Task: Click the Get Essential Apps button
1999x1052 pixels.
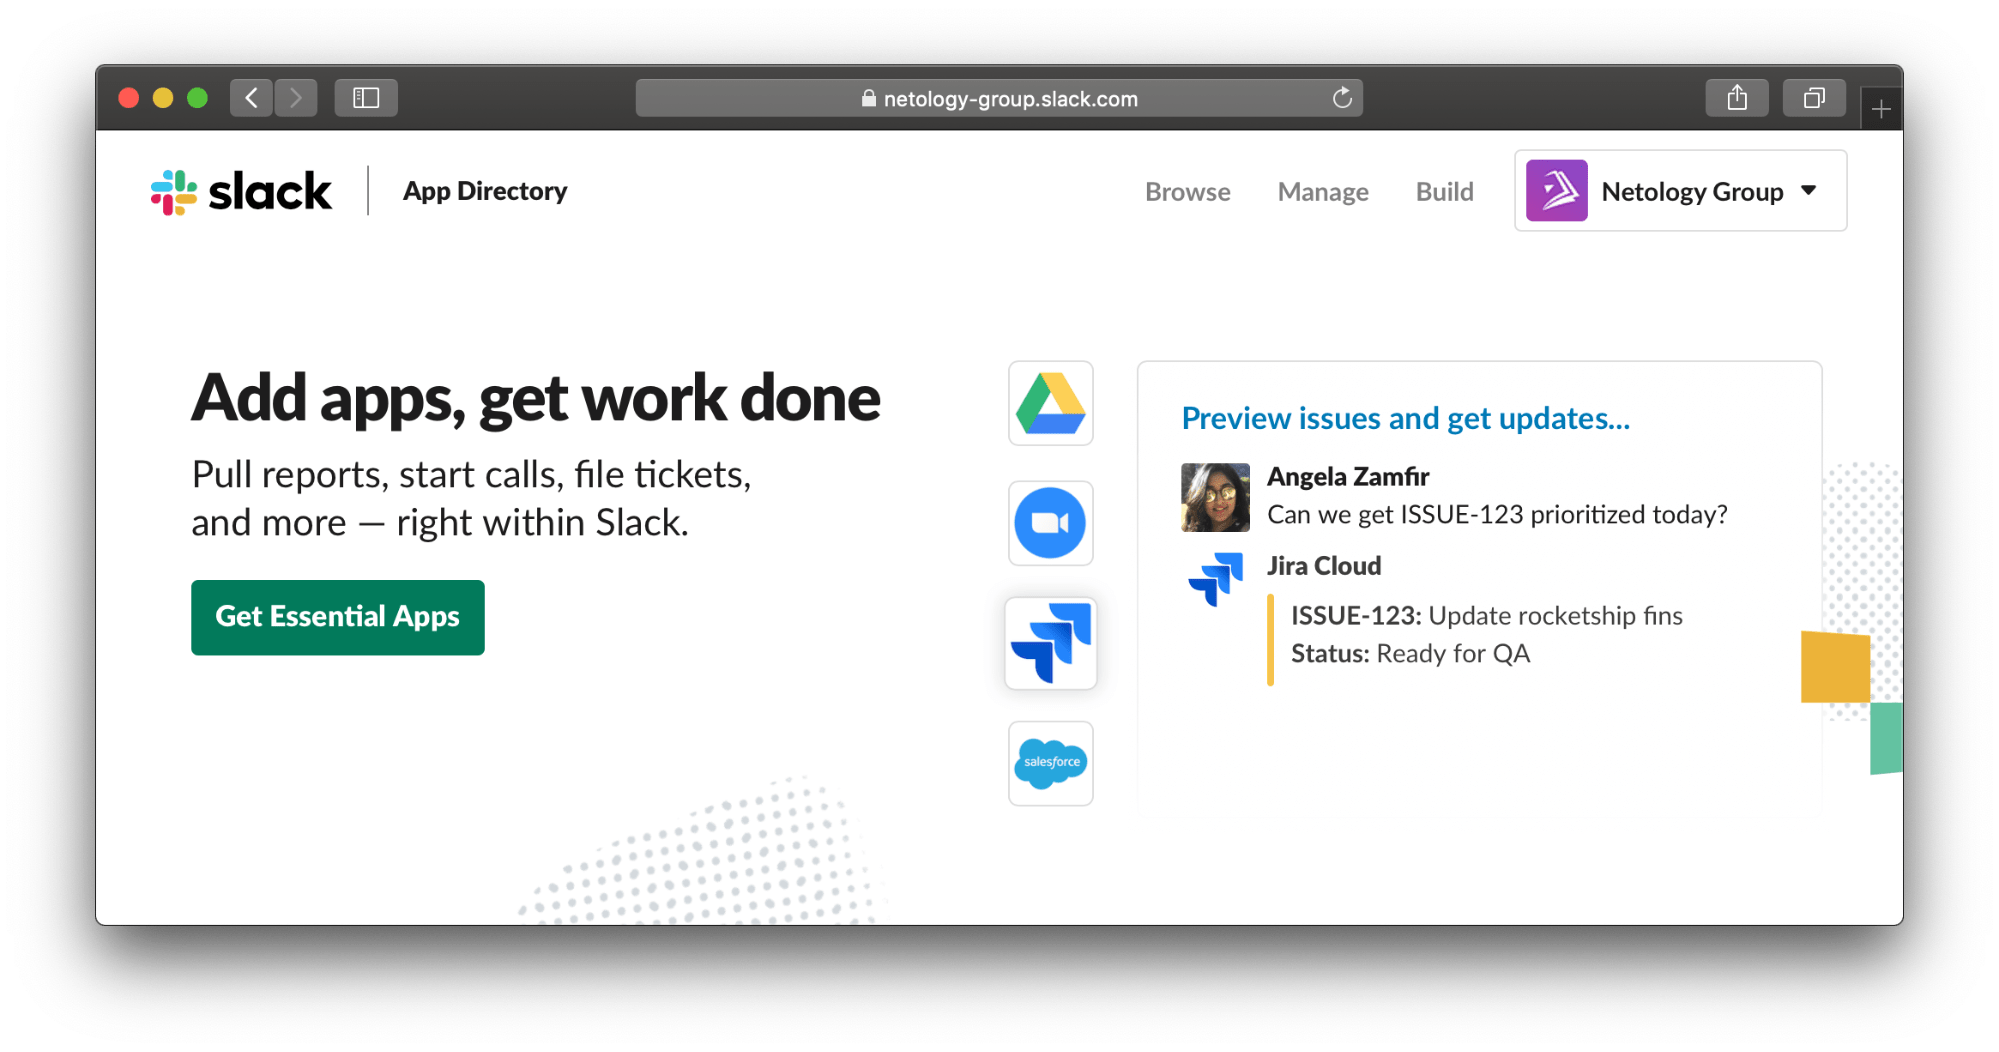Action: [x=337, y=617]
